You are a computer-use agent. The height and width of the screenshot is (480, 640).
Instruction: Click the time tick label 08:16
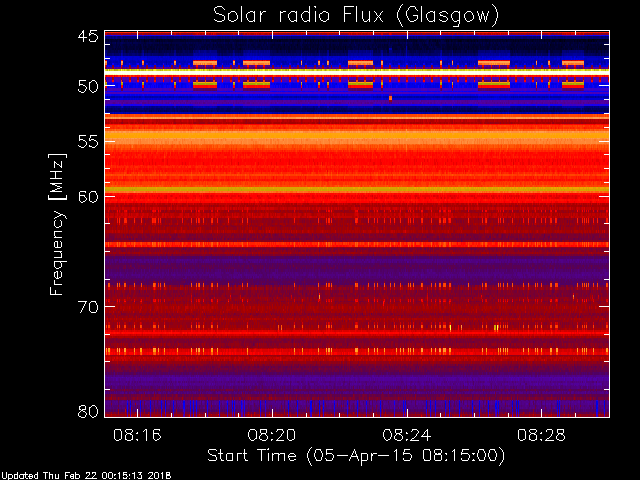[x=137, y=435]
